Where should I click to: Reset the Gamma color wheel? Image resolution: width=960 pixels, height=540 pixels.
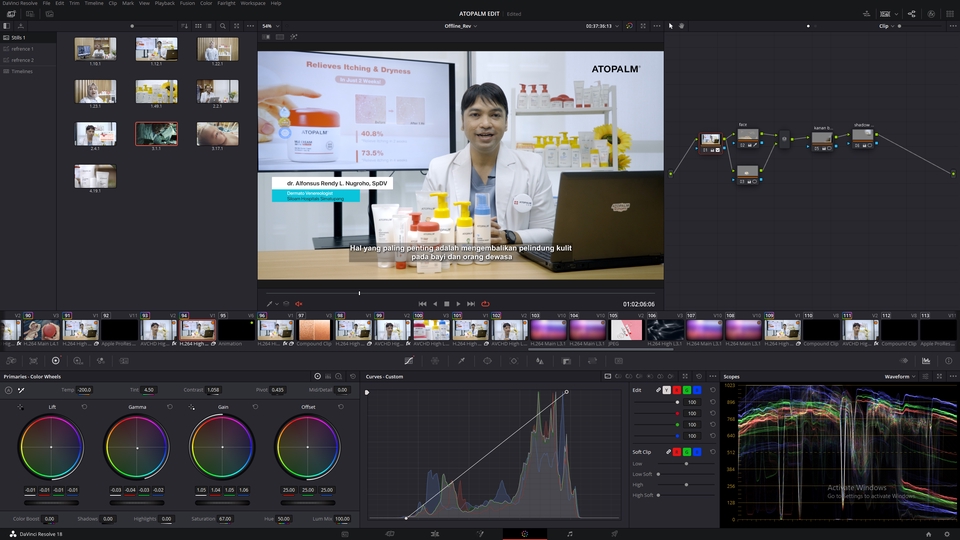(170, 407)
